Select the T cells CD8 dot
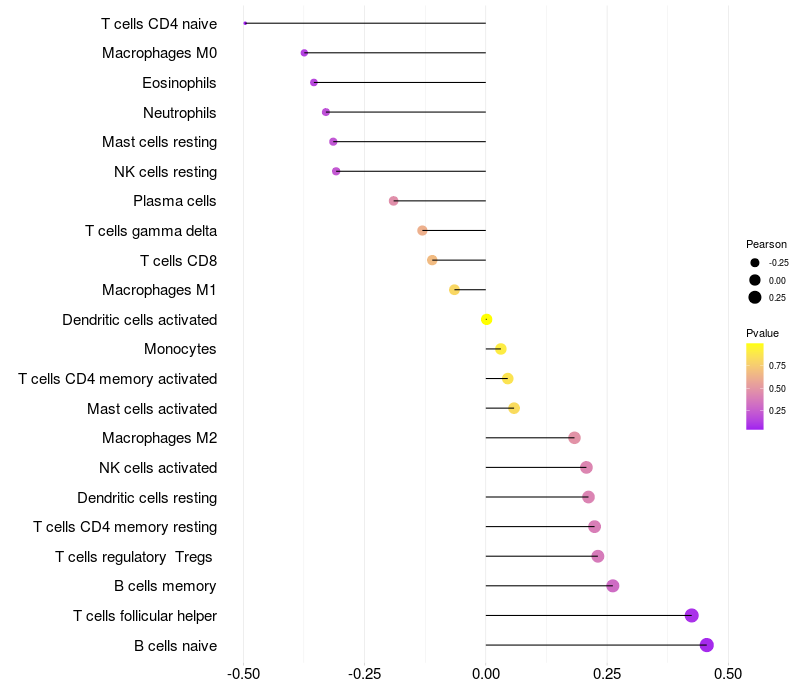This screenshot has width=800, height=700. point(432,260)
